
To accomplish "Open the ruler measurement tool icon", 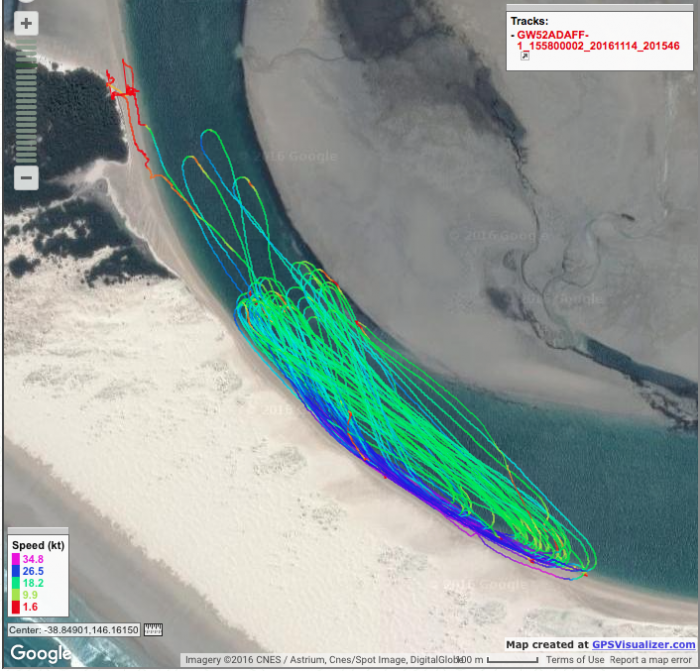I will coord(153,630).
